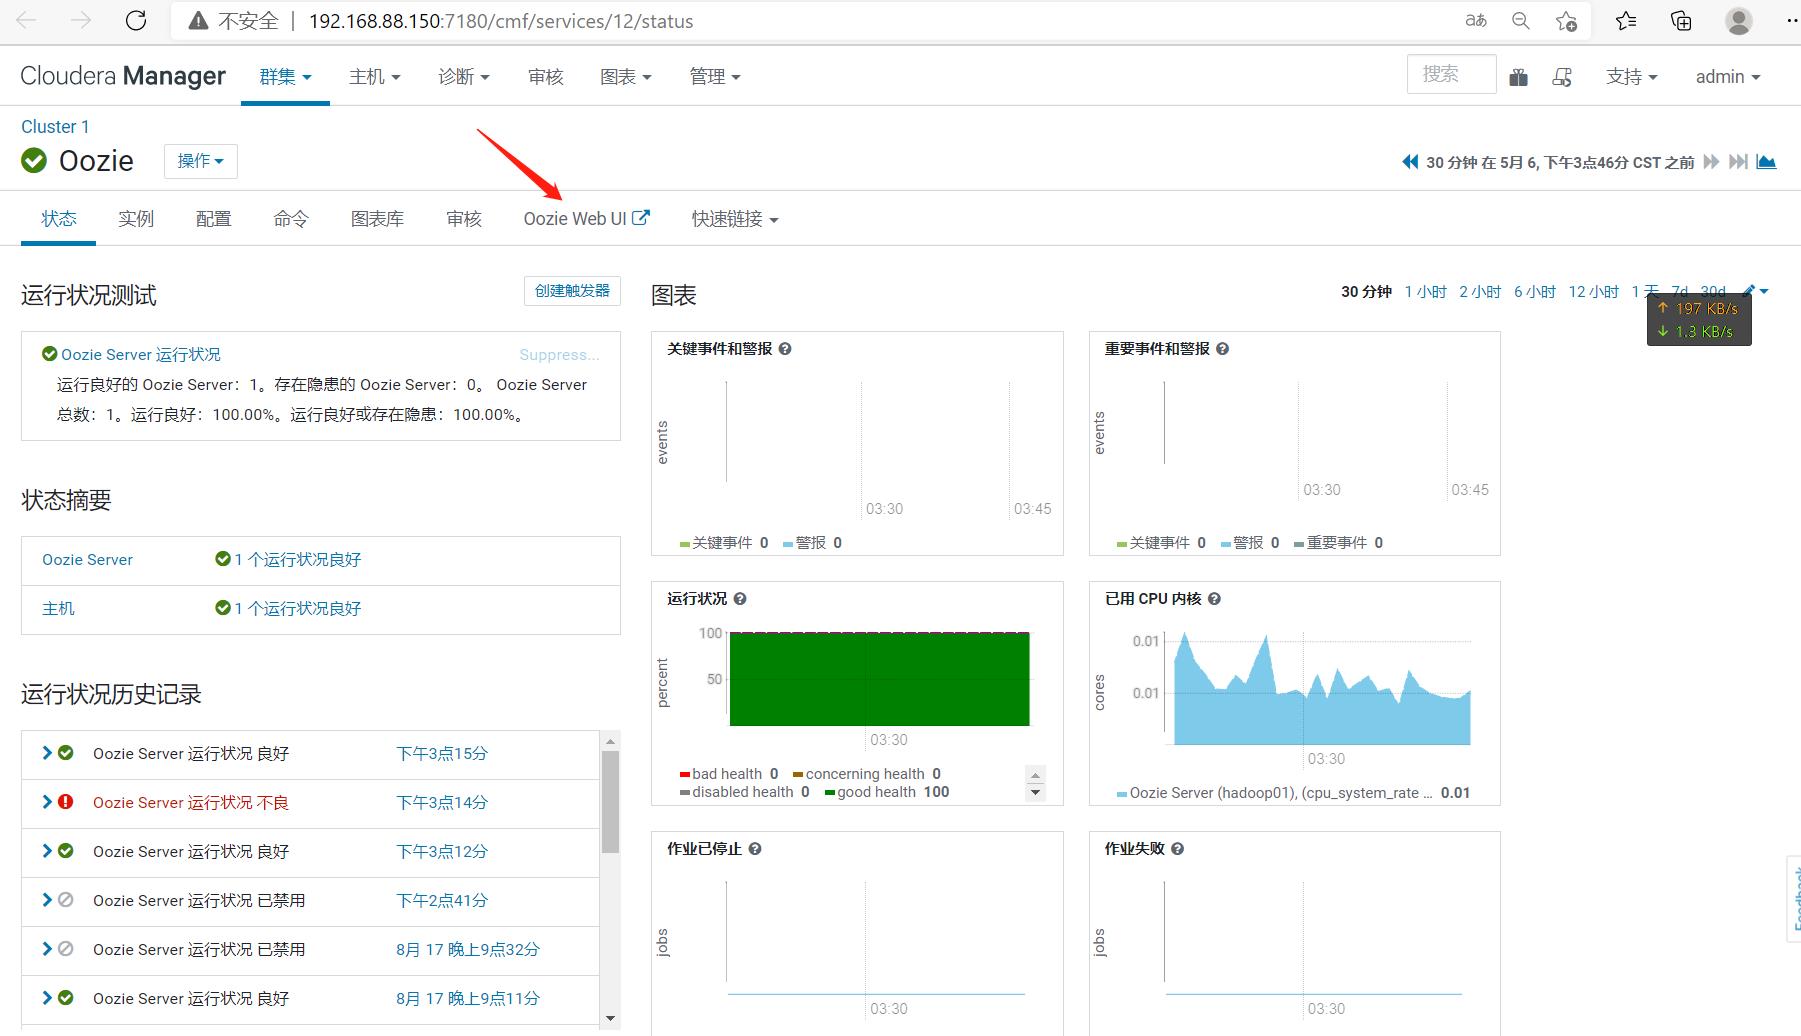The height and width of the screenshot is (1036, 1801).
Task: Click help icon next to 关键事件和警报
Action: [x=785, y=349]
